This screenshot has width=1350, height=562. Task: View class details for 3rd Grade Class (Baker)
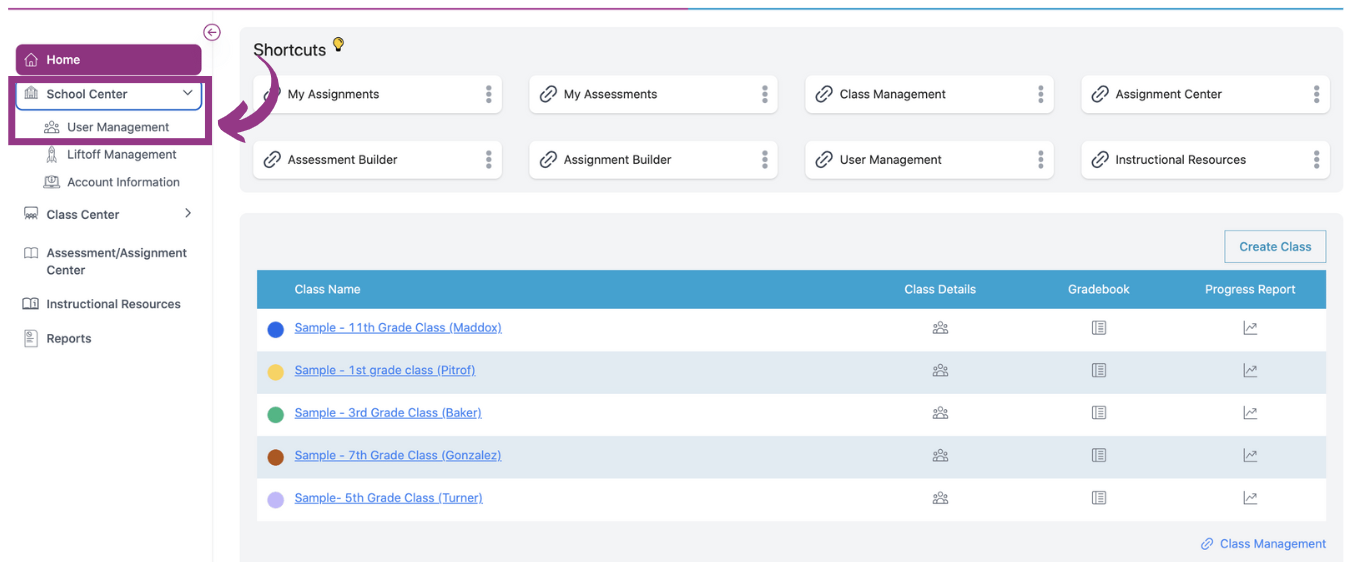[x=940, y=413]
